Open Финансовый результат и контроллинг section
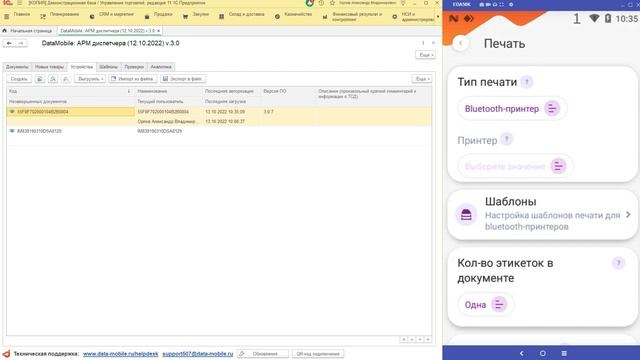This screenshot has width=640, height=360. (x=352, y=17)
